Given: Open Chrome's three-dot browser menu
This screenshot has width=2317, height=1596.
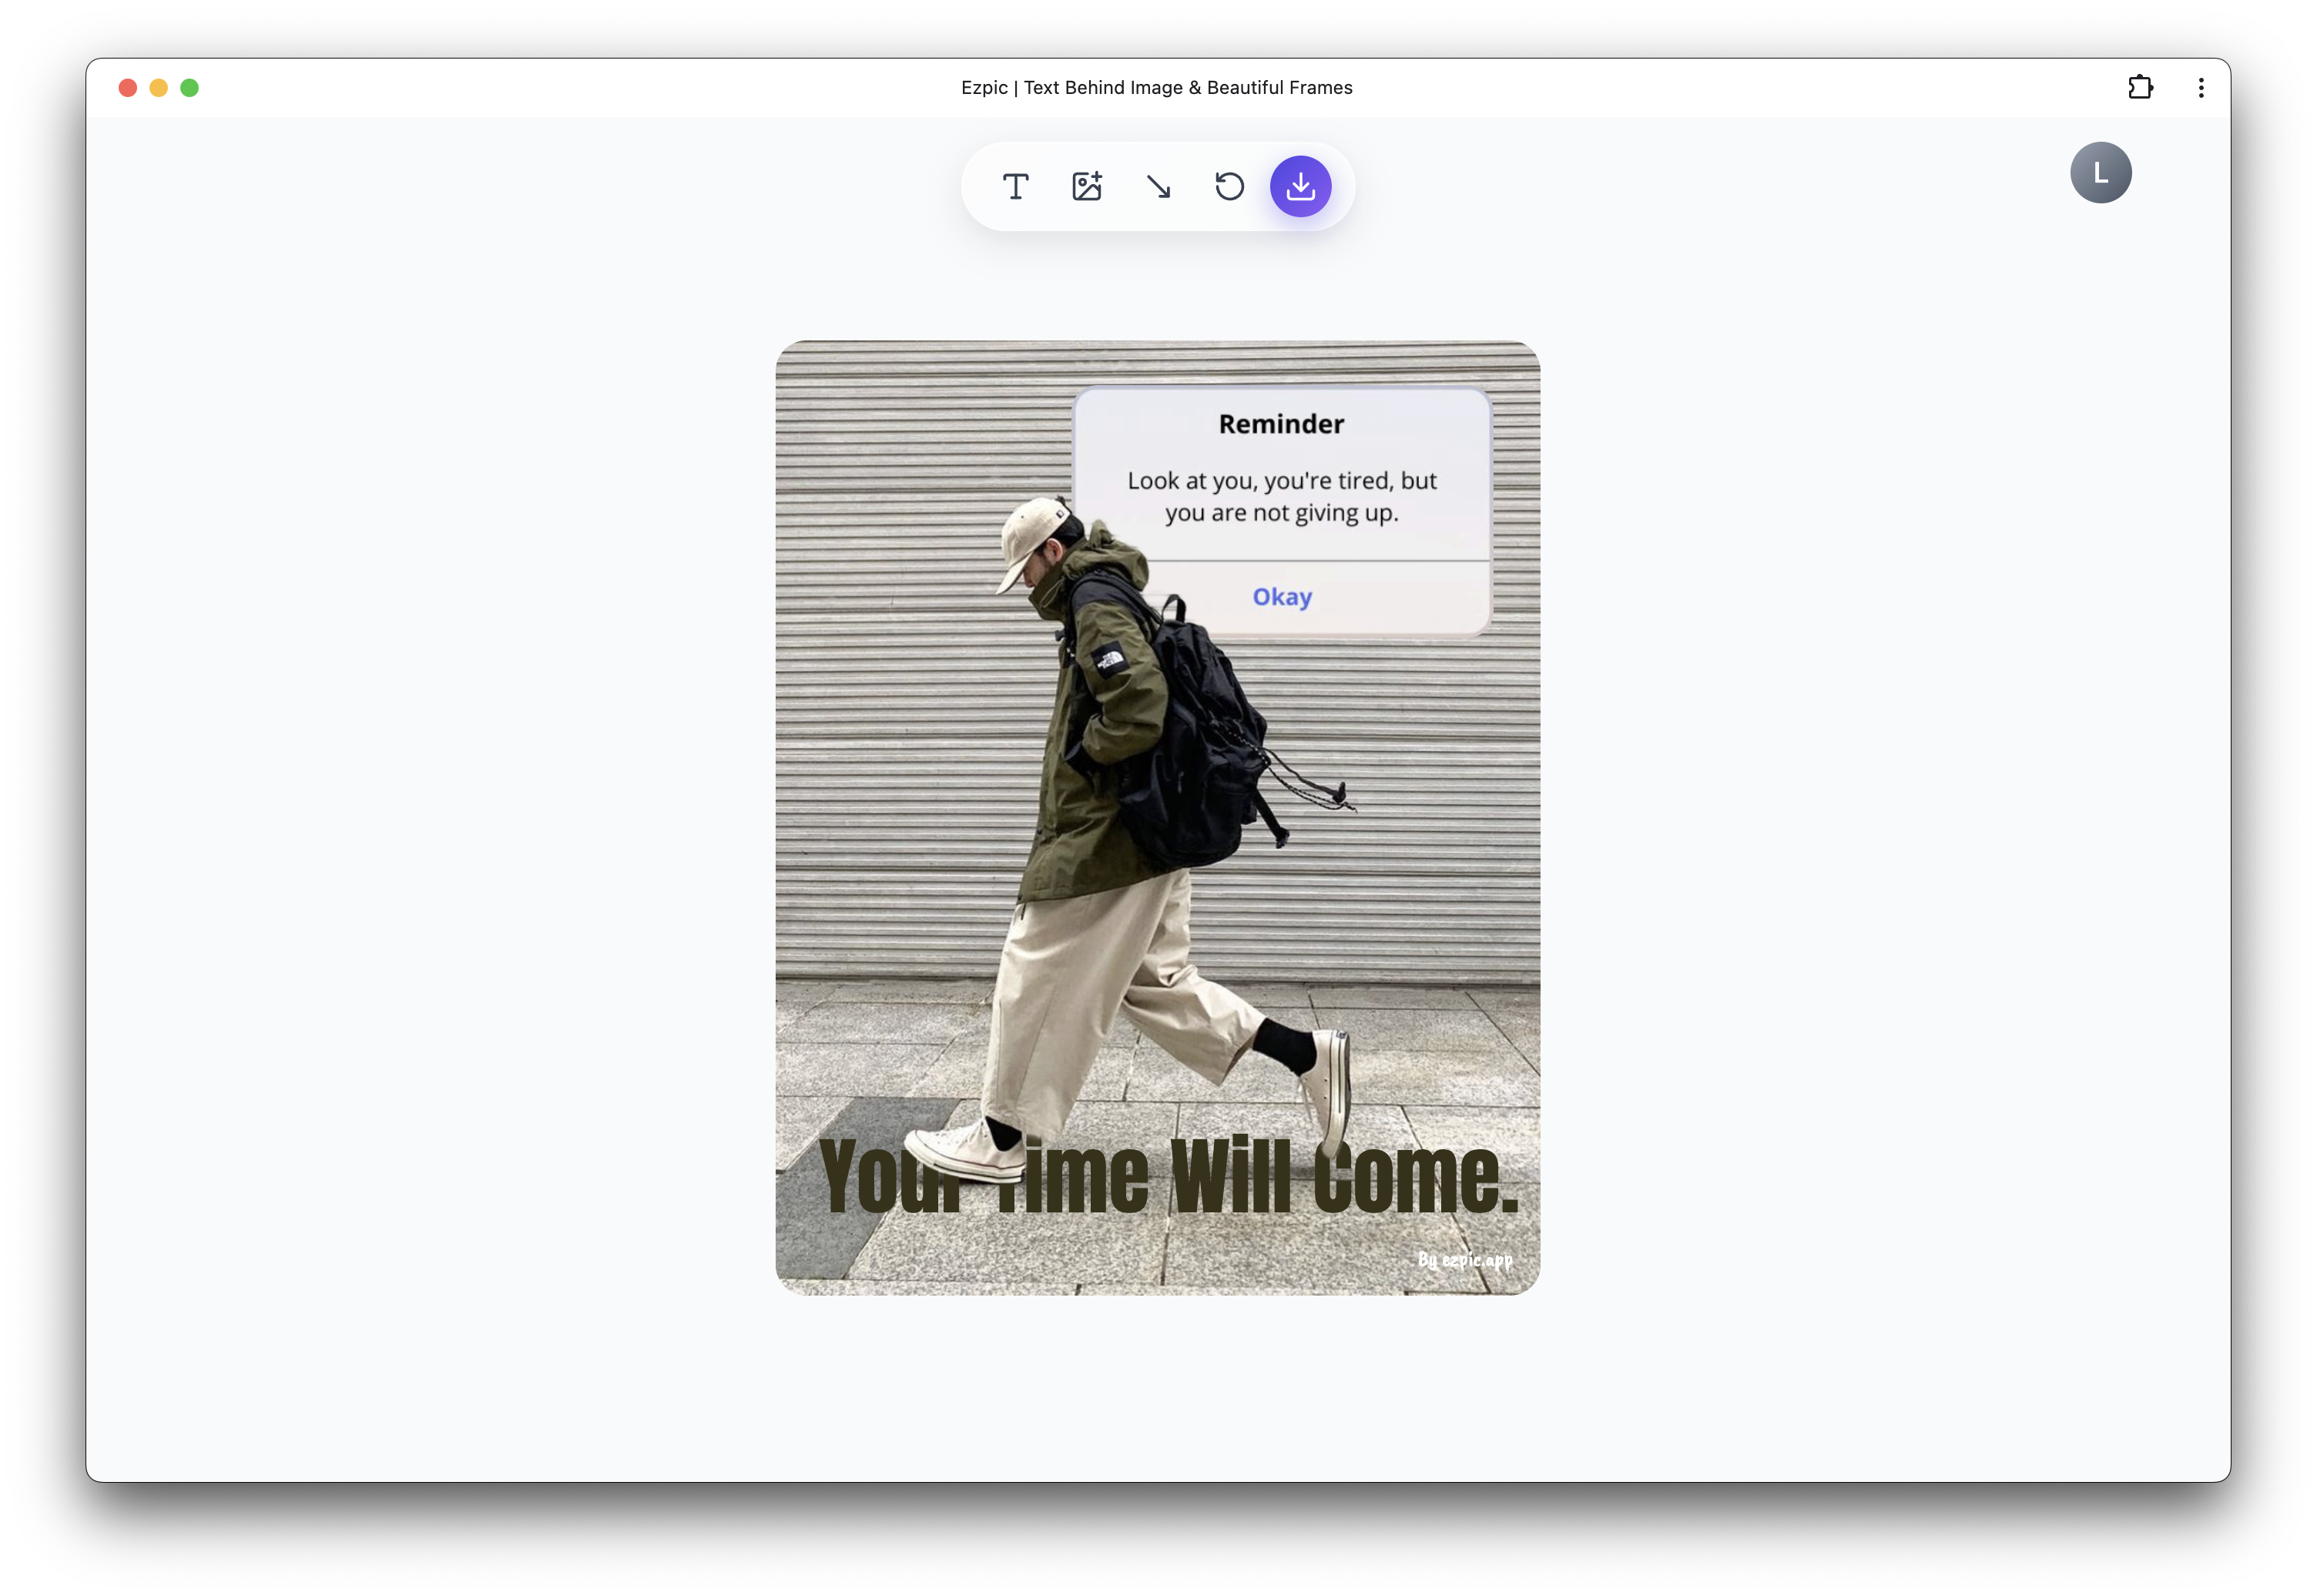Looking at the screenshot, I should click(2200, 87).
